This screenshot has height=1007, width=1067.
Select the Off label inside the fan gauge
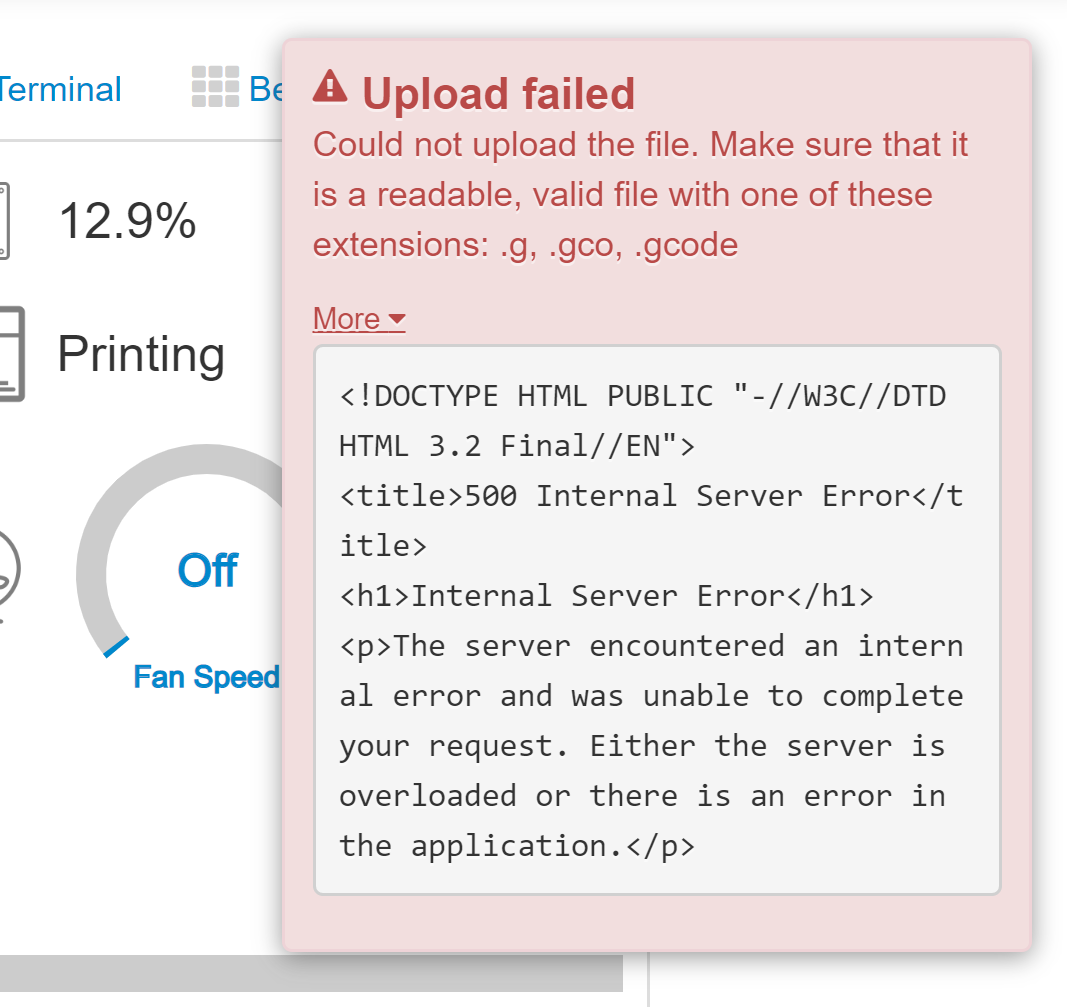(x=206, y=570)
